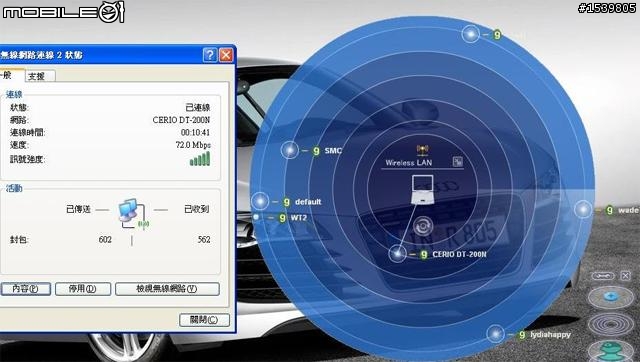Click the SMC network label

pyautogui.click(x=333, y=151)
